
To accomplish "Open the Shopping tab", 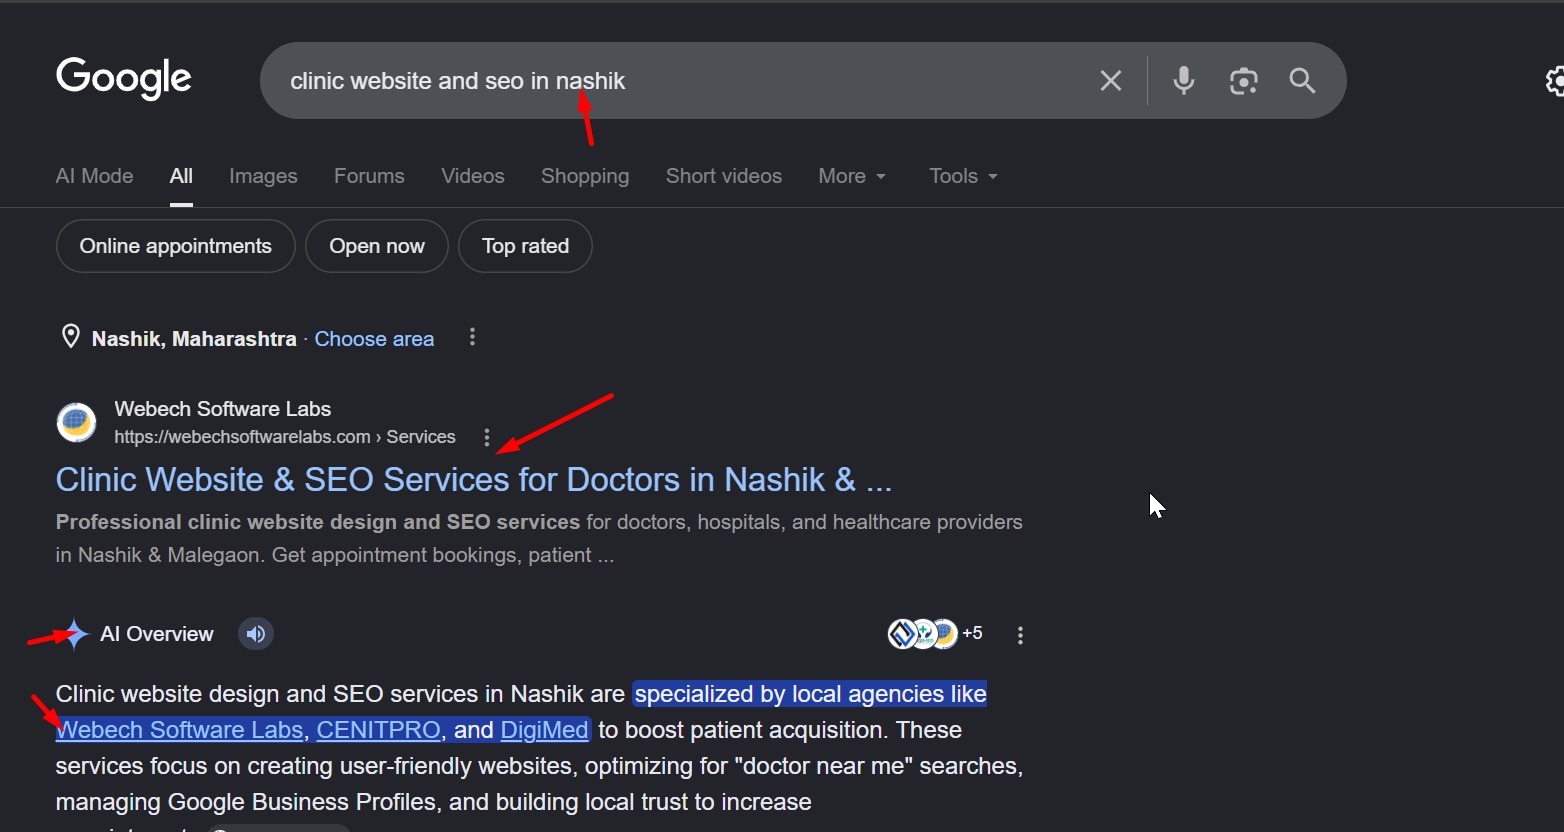I will point(585,176).
